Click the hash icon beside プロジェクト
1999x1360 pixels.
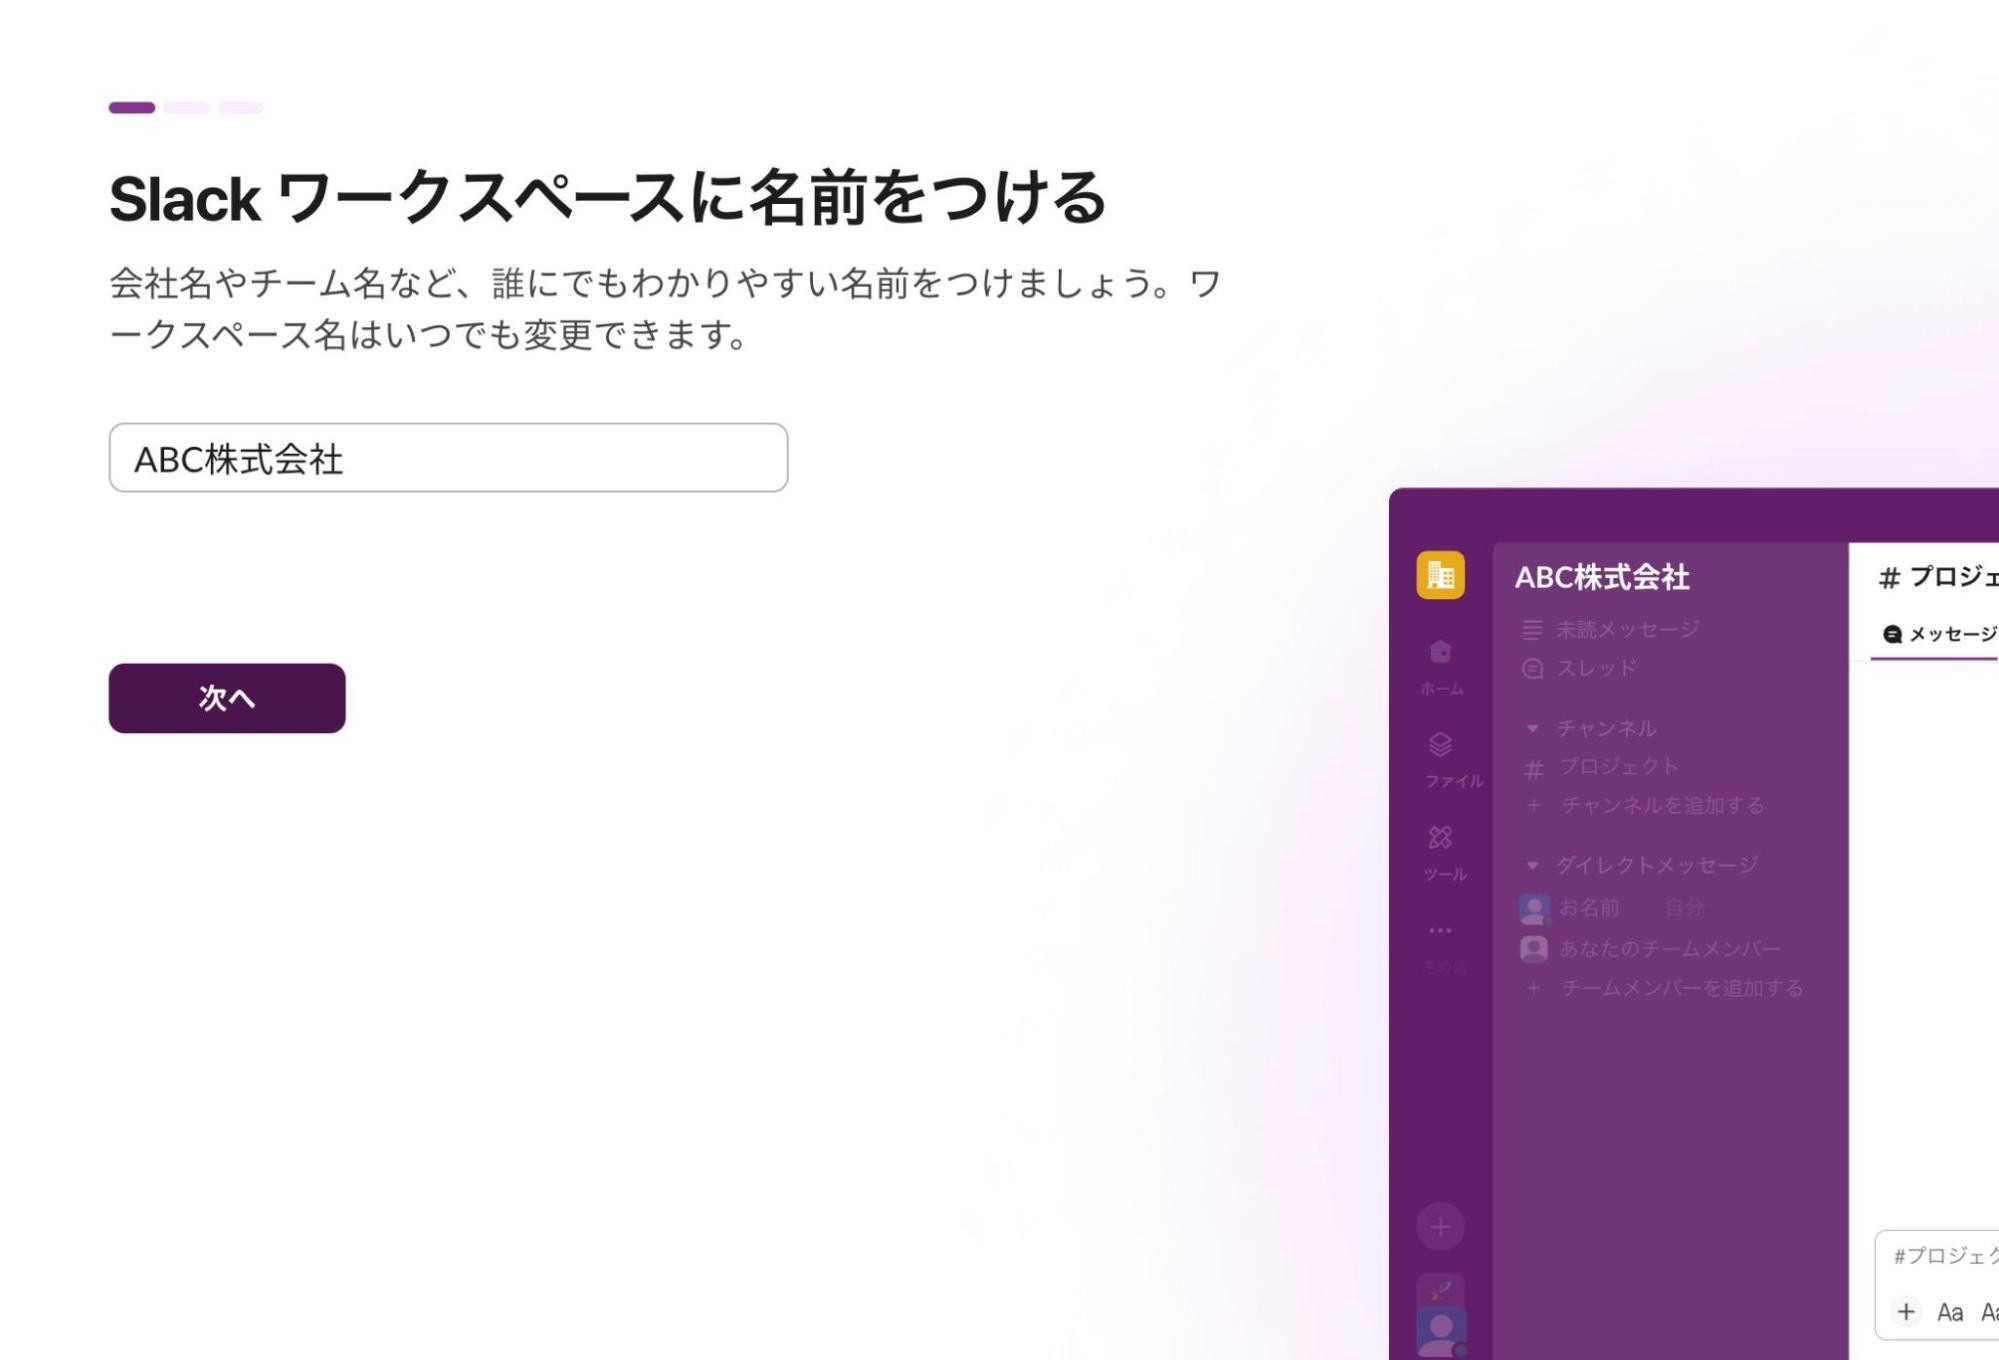[1534, 768]
